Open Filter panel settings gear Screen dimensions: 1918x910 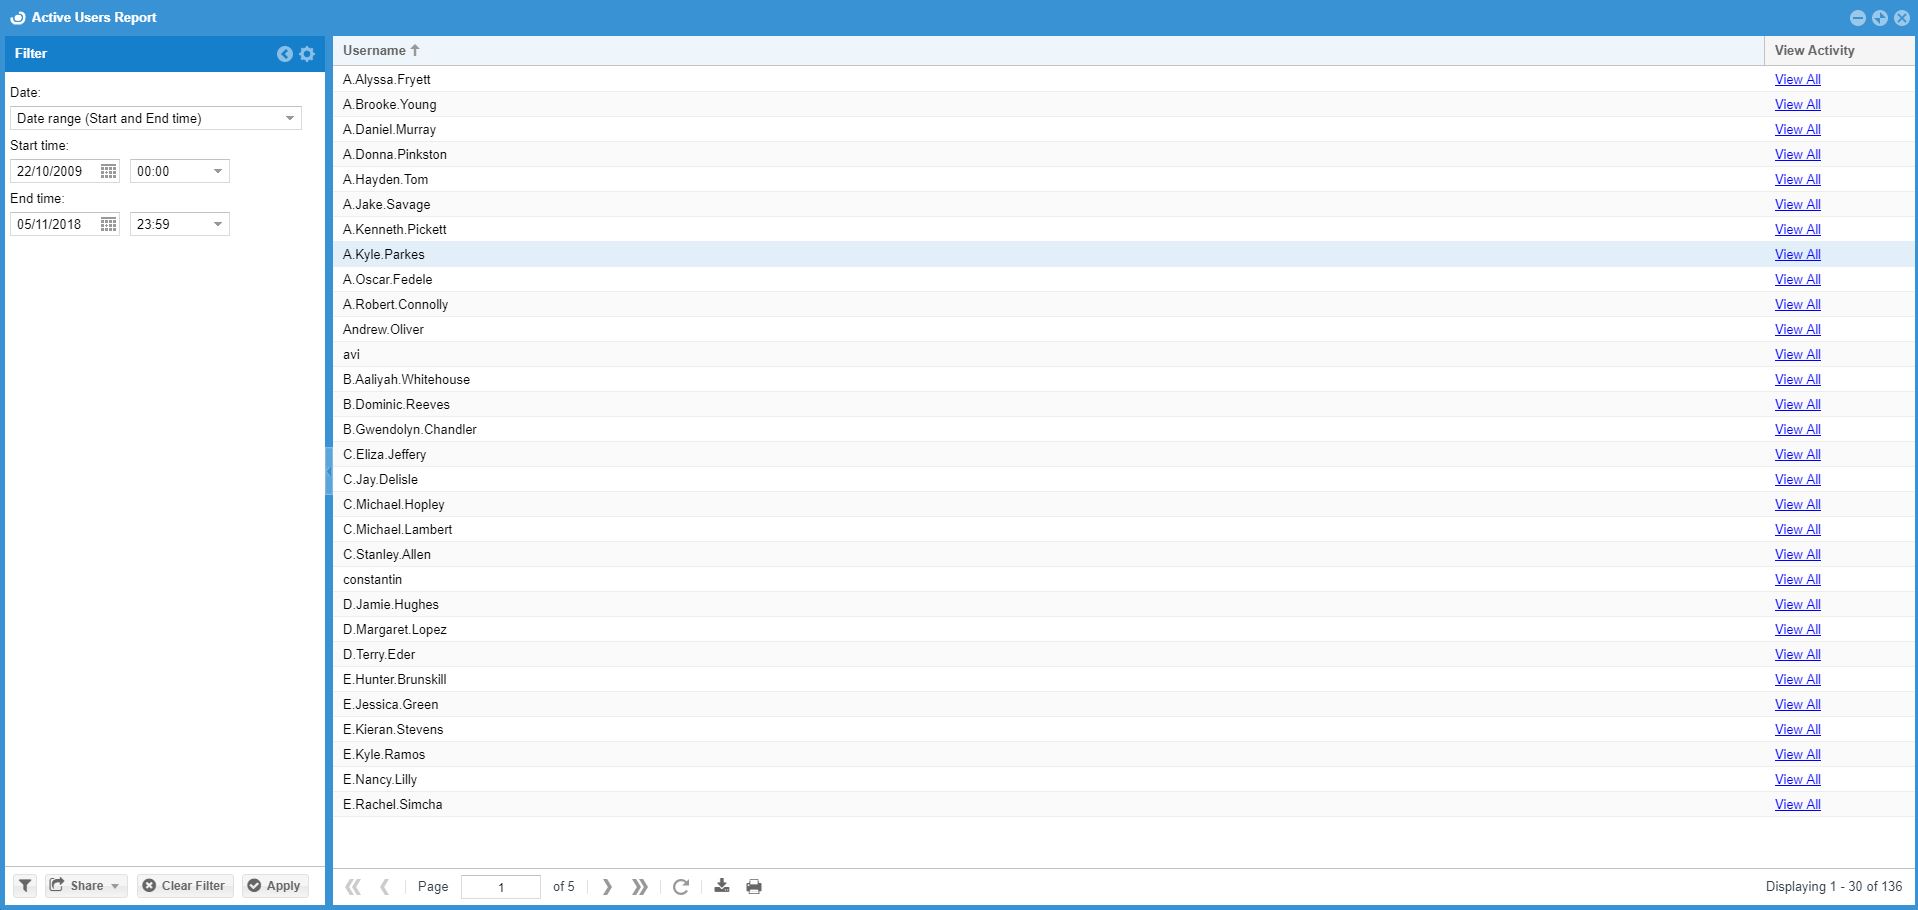point(307,54)
